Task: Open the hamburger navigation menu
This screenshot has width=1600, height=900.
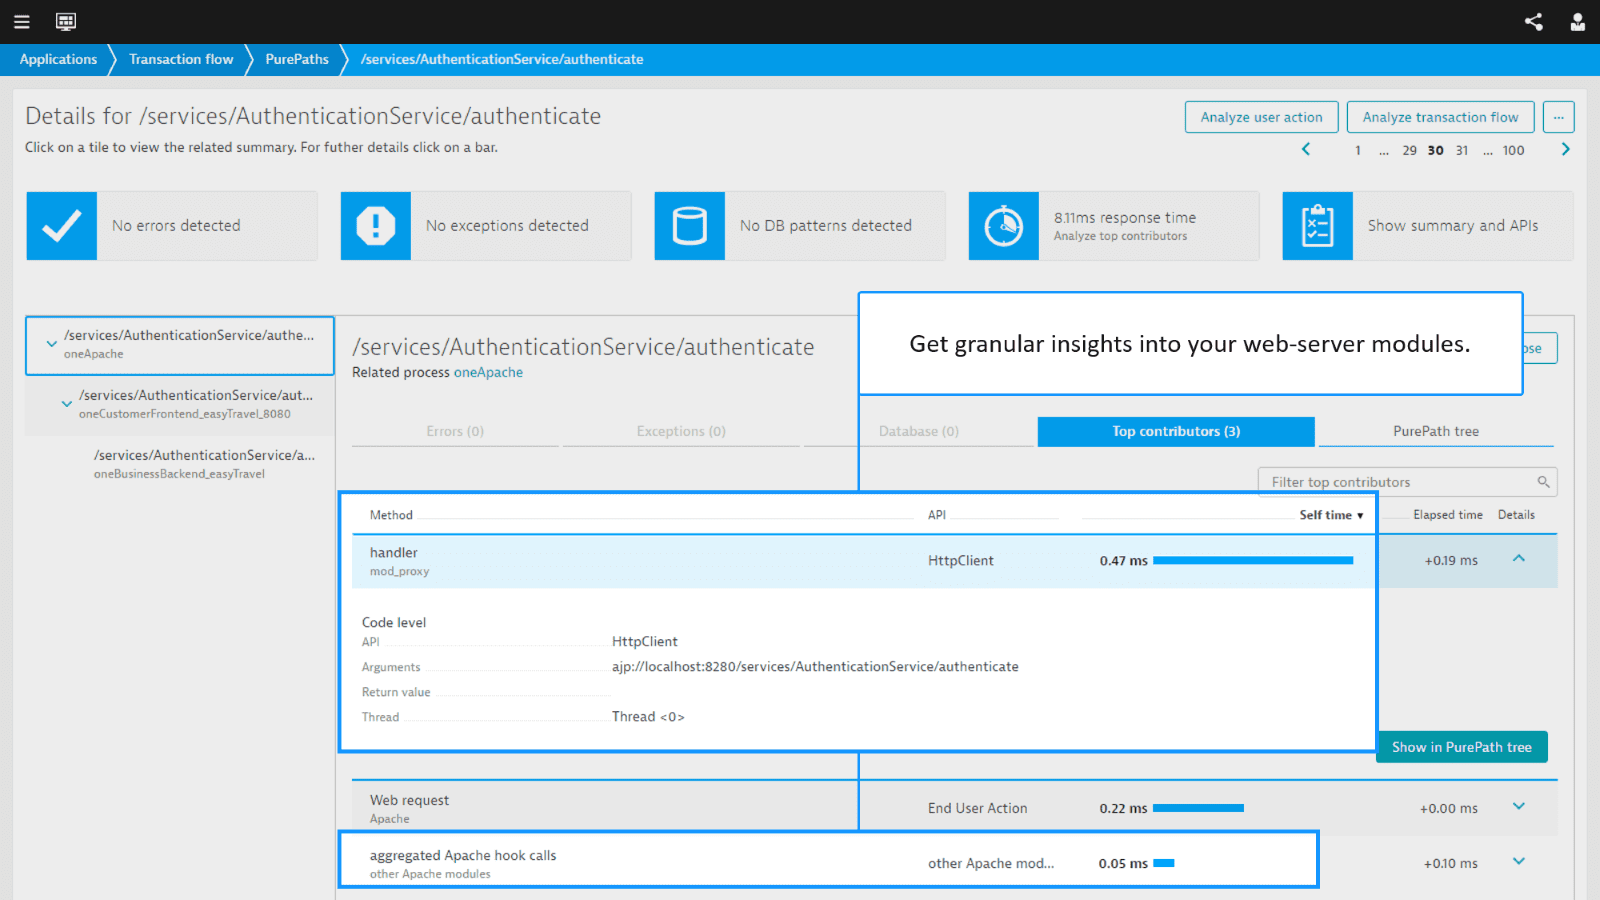Action: pos(21,21)
